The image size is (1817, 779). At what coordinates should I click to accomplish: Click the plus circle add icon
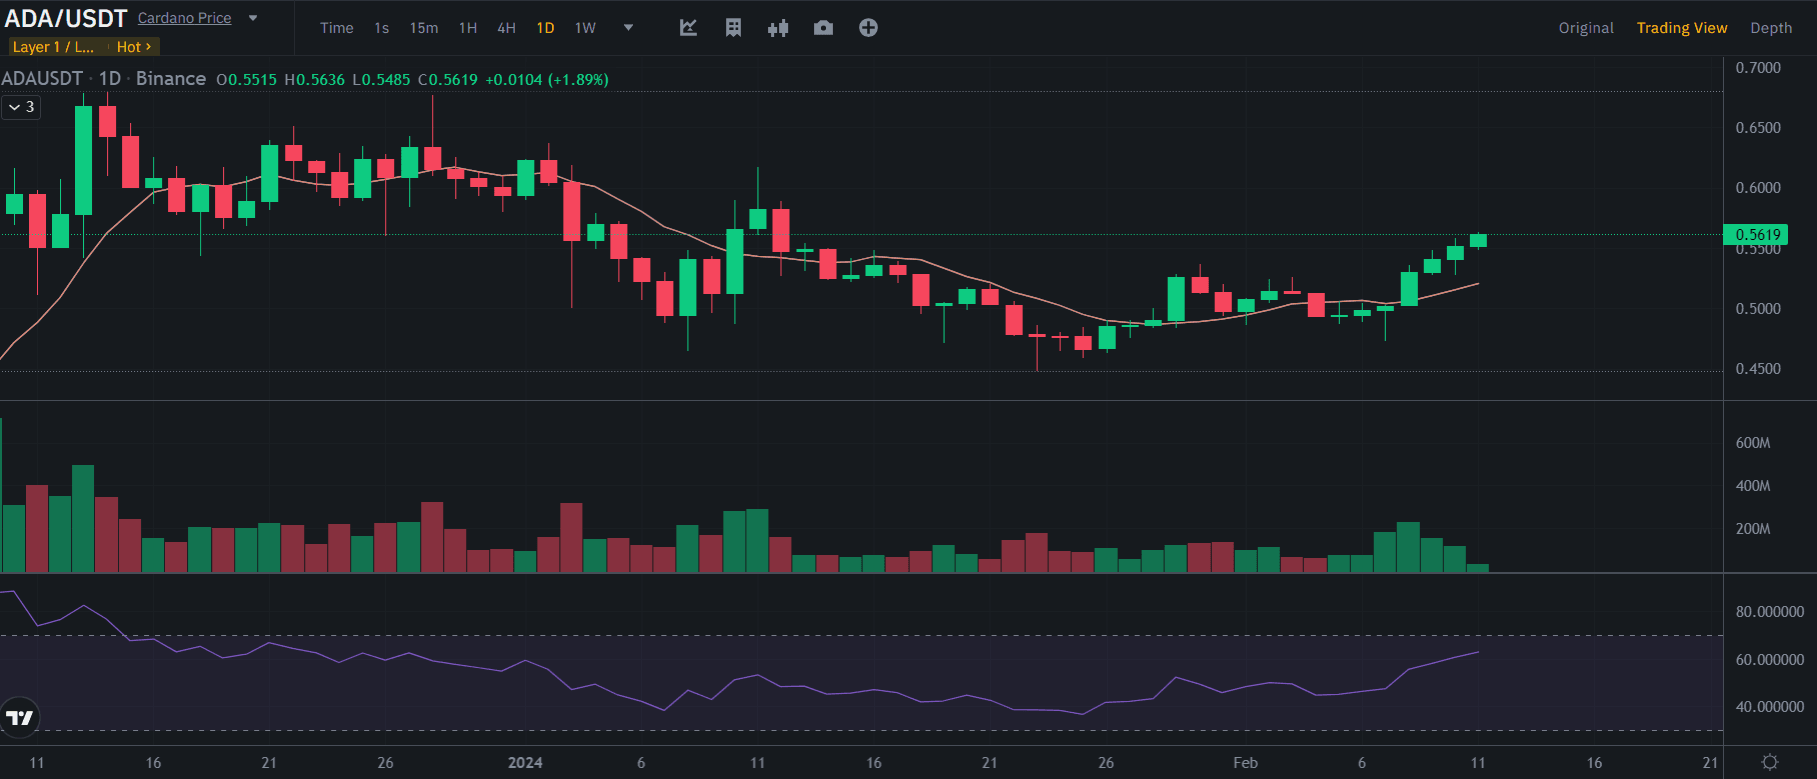pos(868,28)
